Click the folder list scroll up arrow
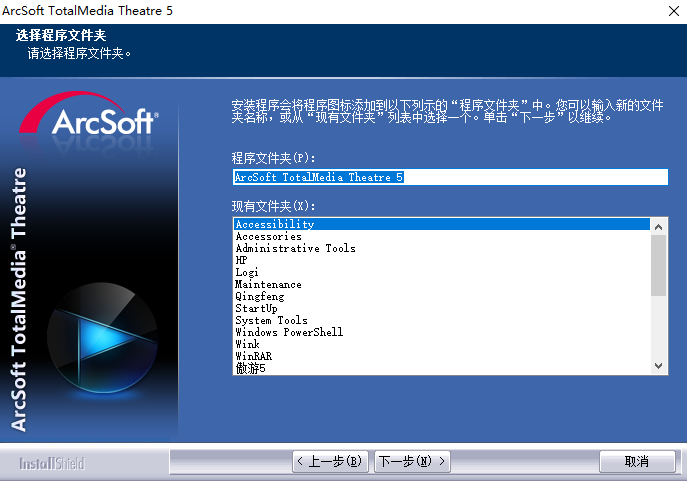 (658, 226)
